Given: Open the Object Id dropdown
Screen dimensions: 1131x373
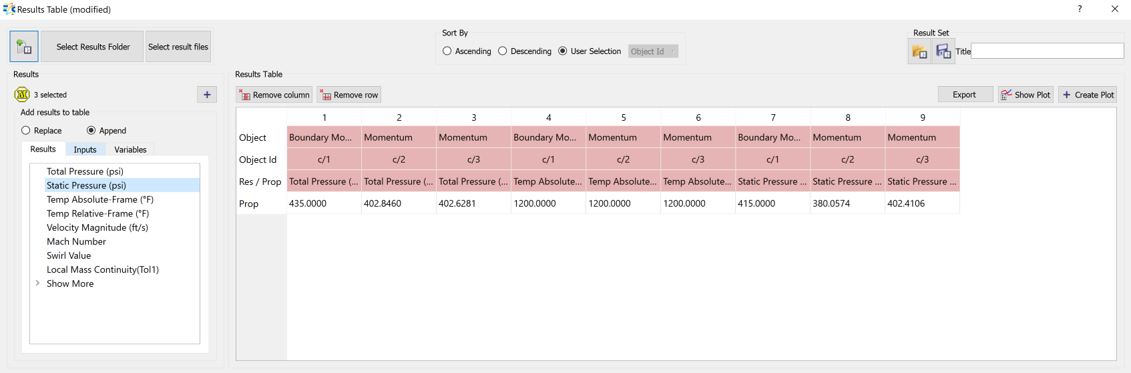Looking at the screenshot, I should click(653, 51).
